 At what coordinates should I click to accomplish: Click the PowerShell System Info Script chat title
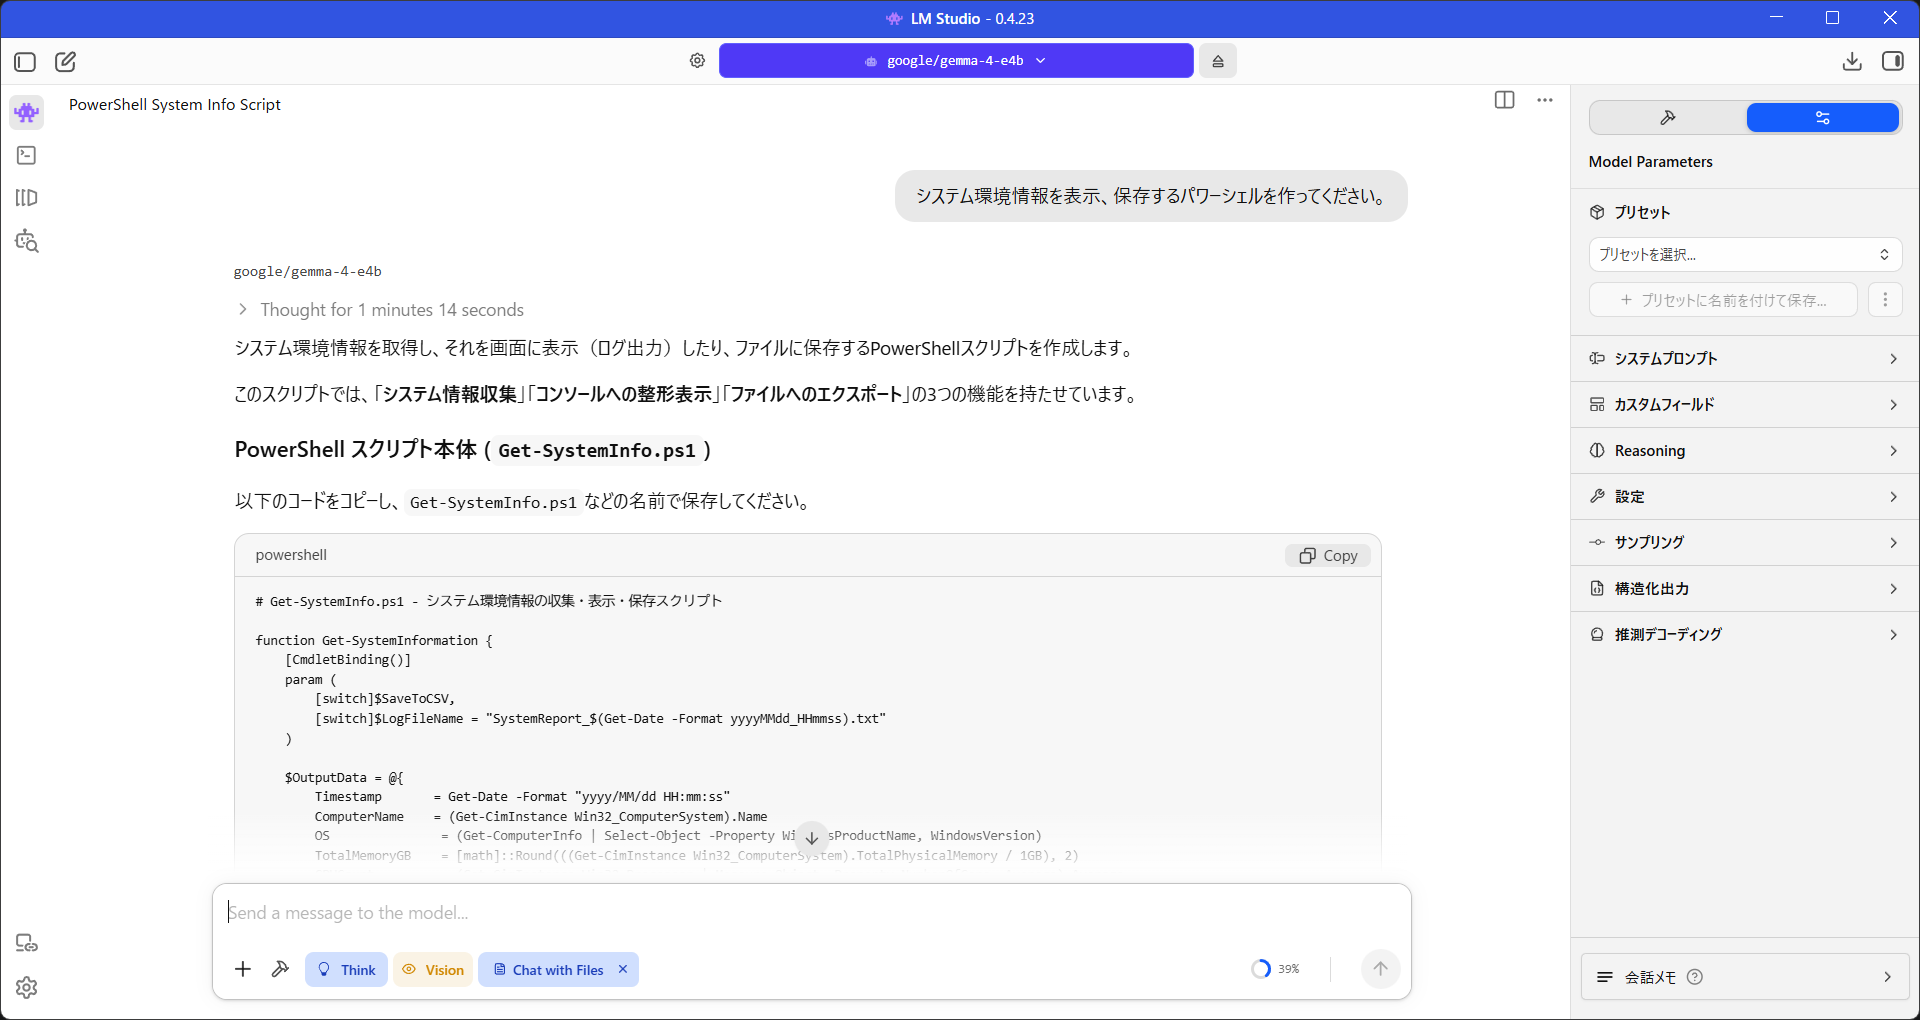point(175,105)
